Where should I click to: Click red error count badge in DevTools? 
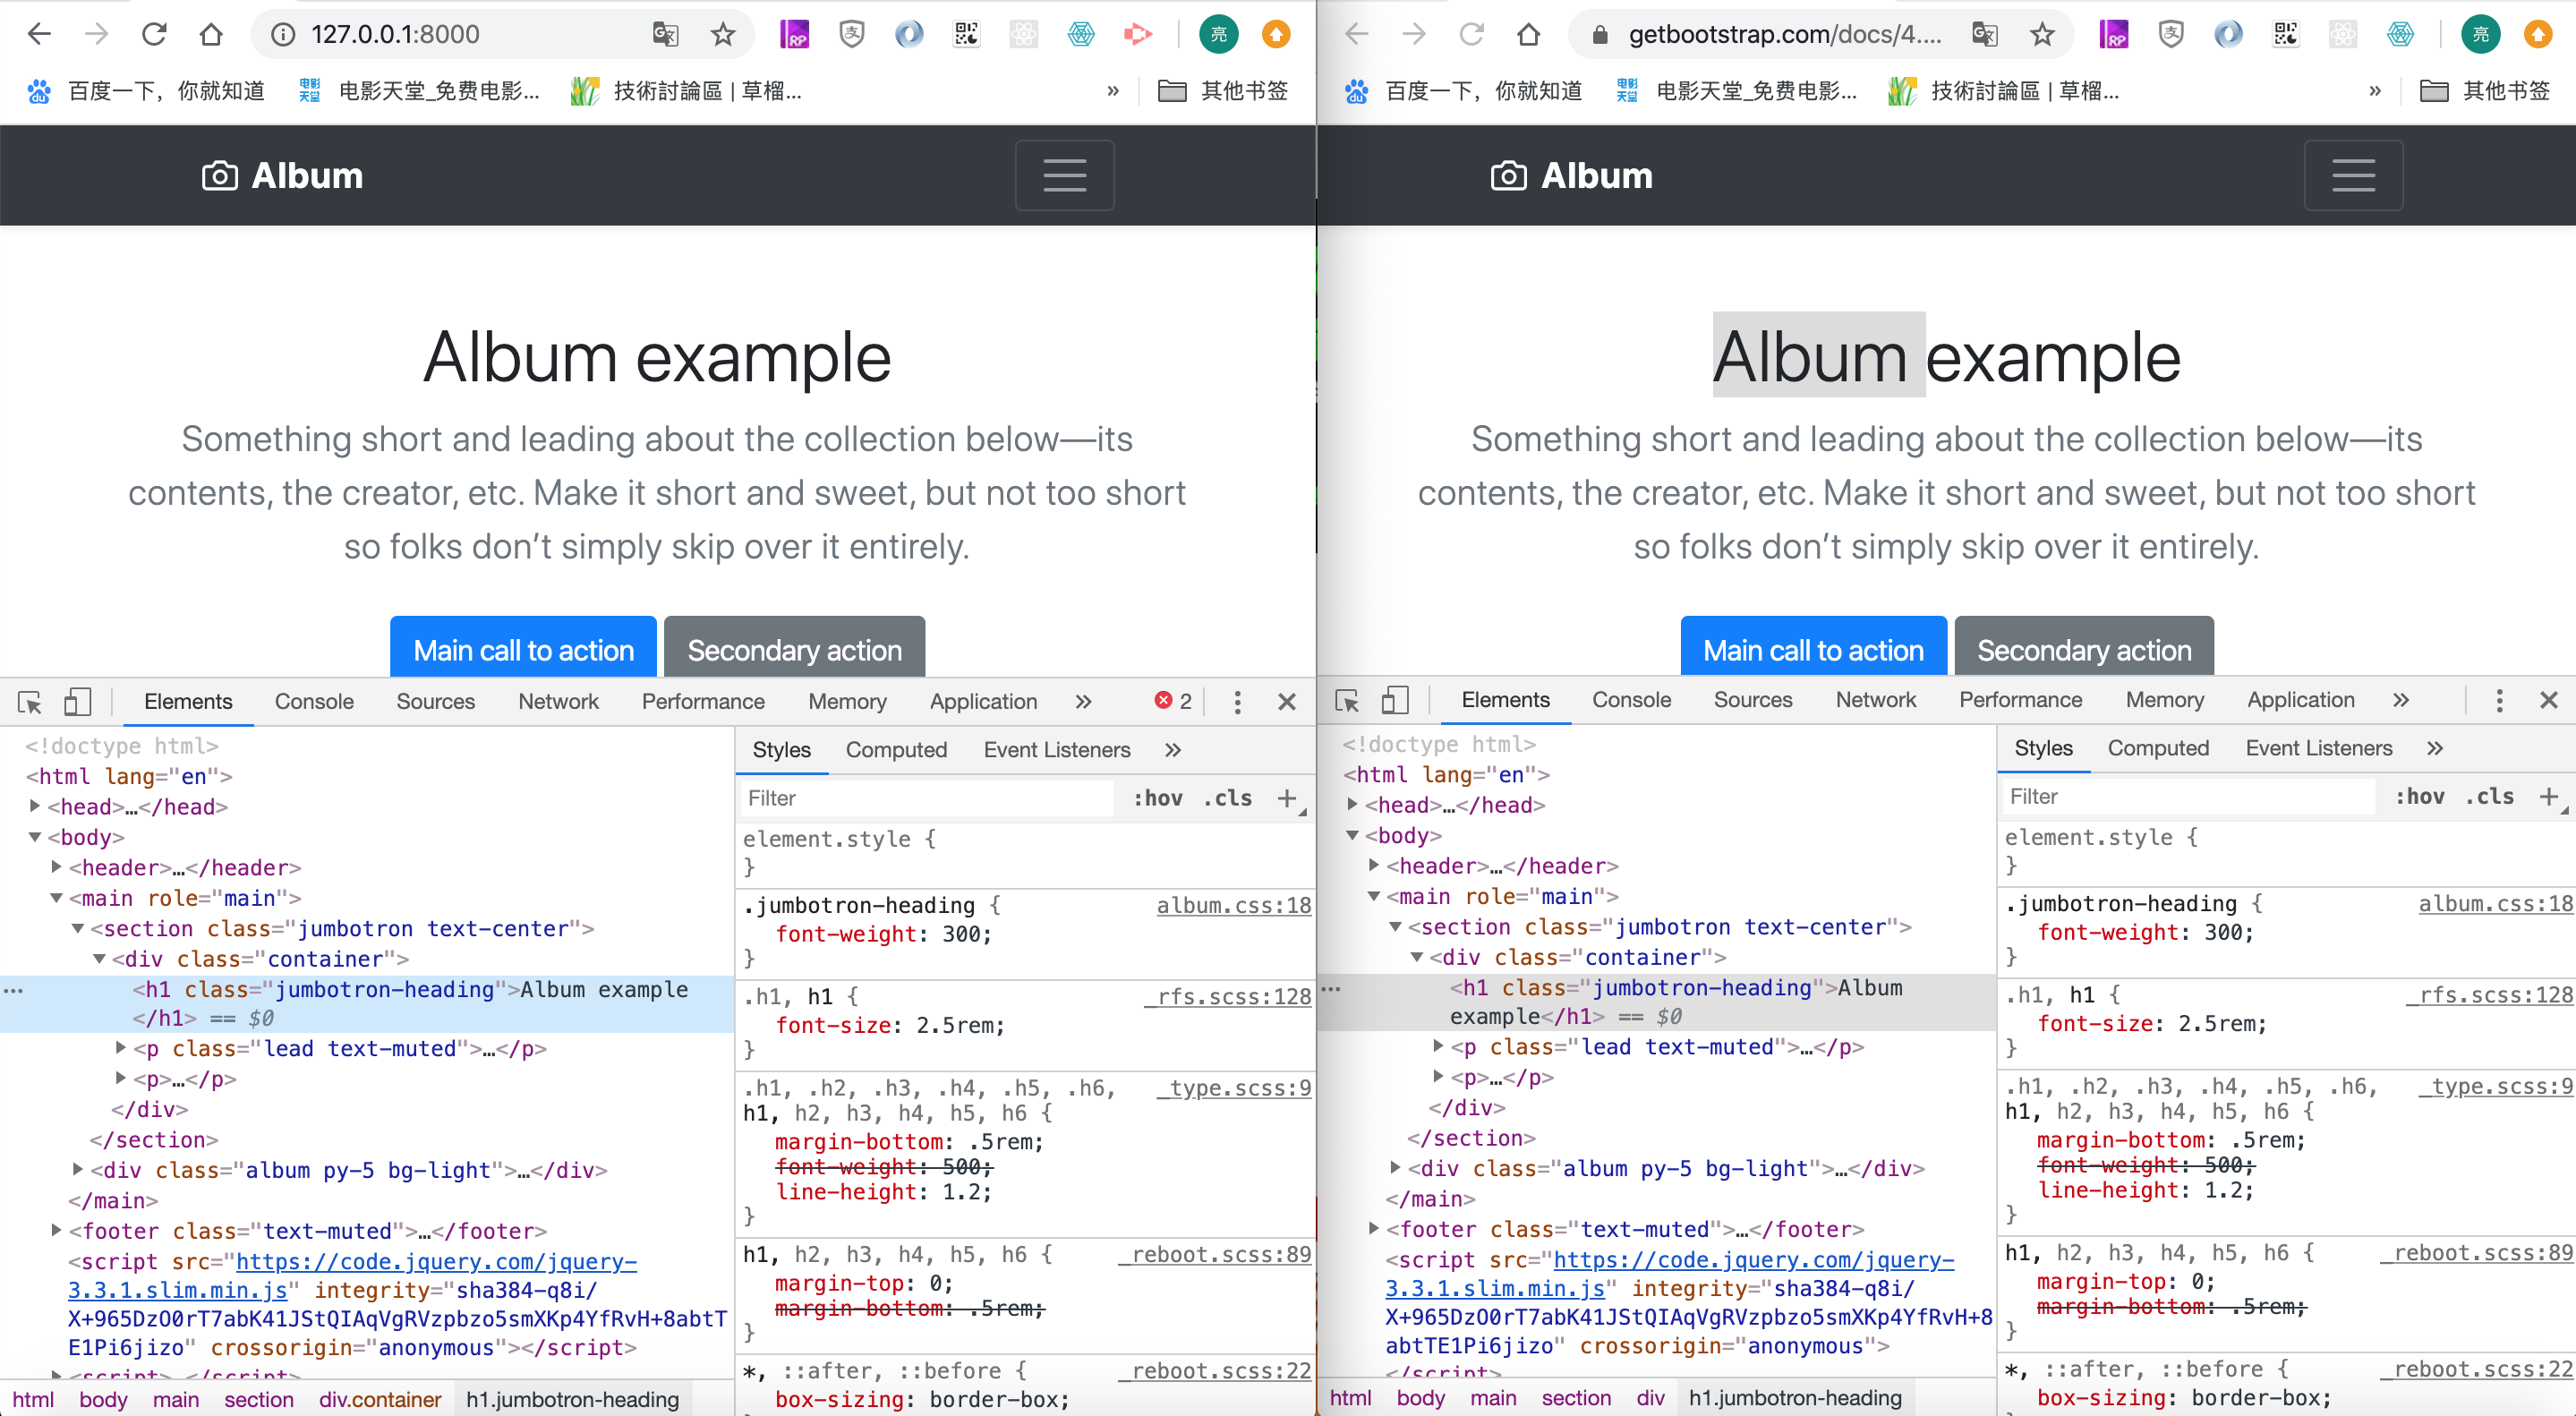[1173, 702]
